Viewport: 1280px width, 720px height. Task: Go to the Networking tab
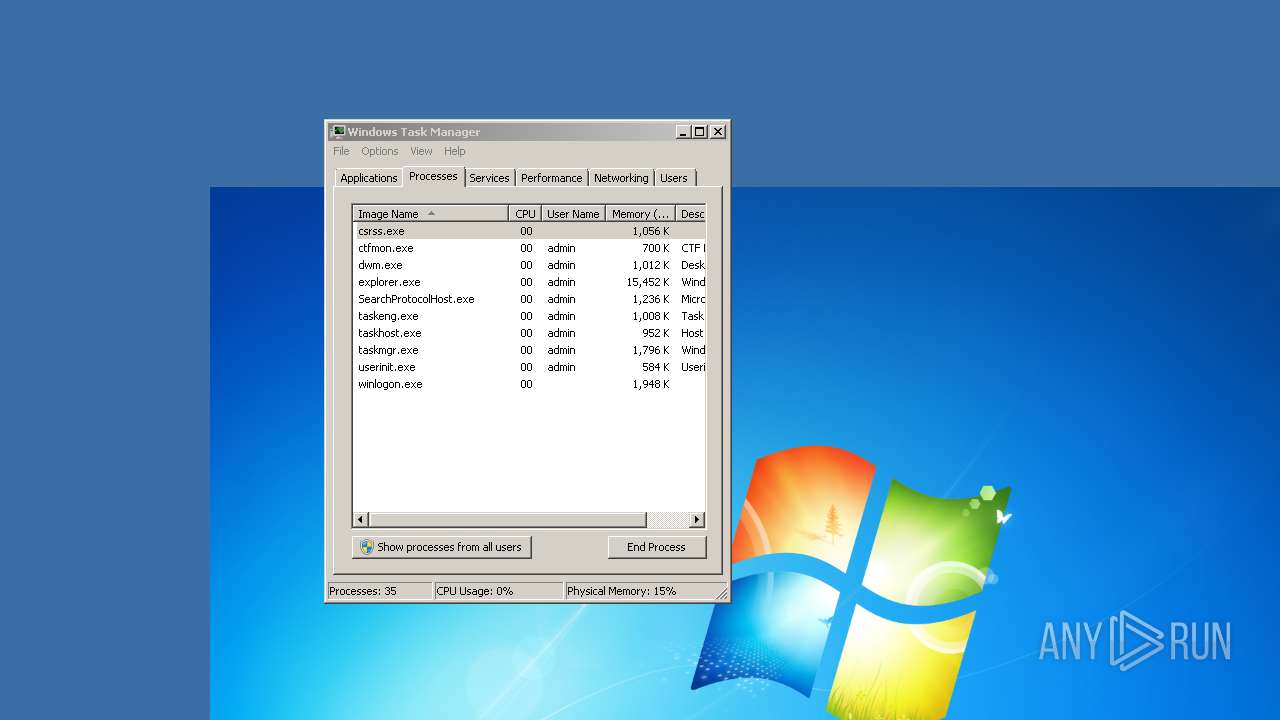tap(621, 178)
